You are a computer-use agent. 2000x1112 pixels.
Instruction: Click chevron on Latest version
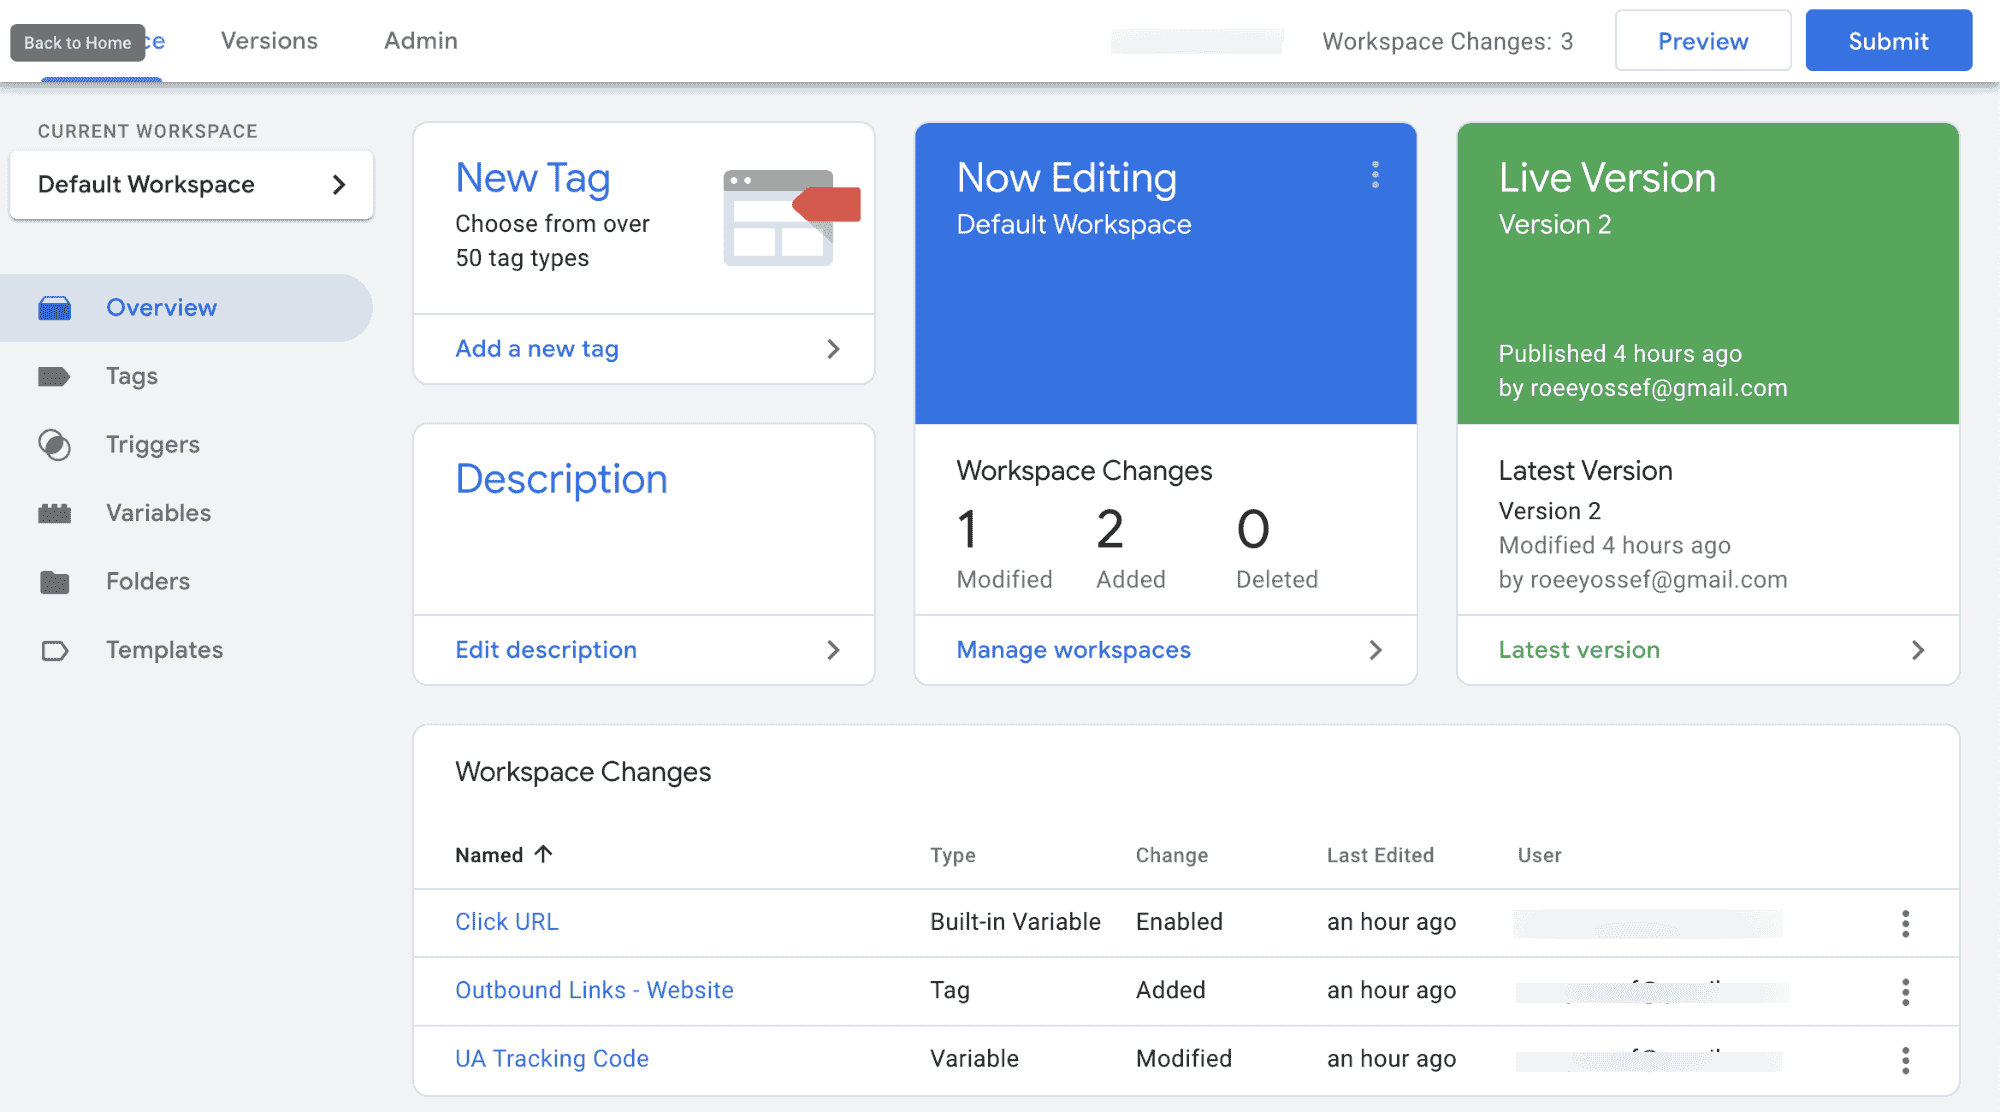[x=1917, y=650]
